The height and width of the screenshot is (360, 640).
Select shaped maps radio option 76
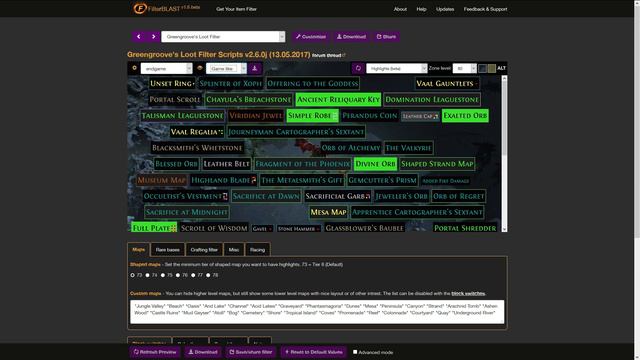pos(178,275)
